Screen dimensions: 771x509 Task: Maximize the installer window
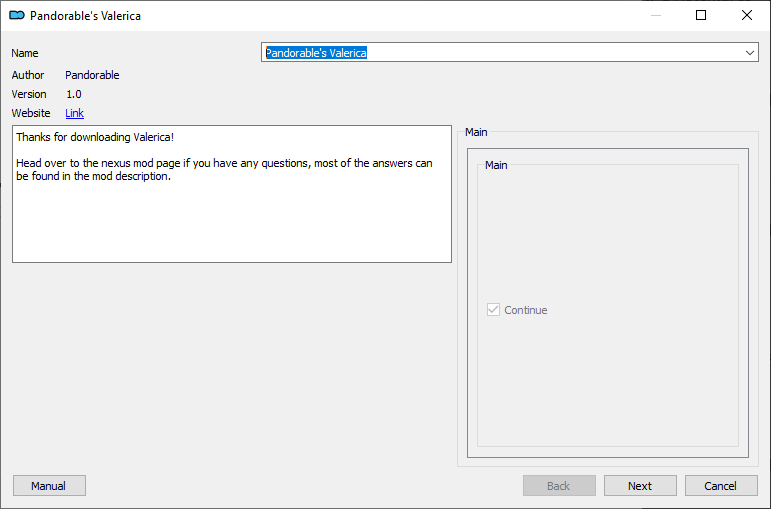point(701,15)
